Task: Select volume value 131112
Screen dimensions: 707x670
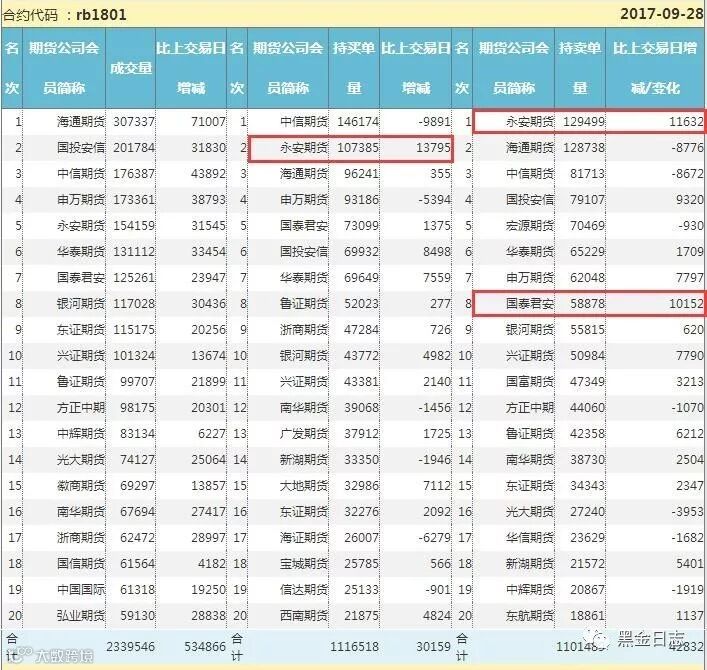Action: click(134, 252)
